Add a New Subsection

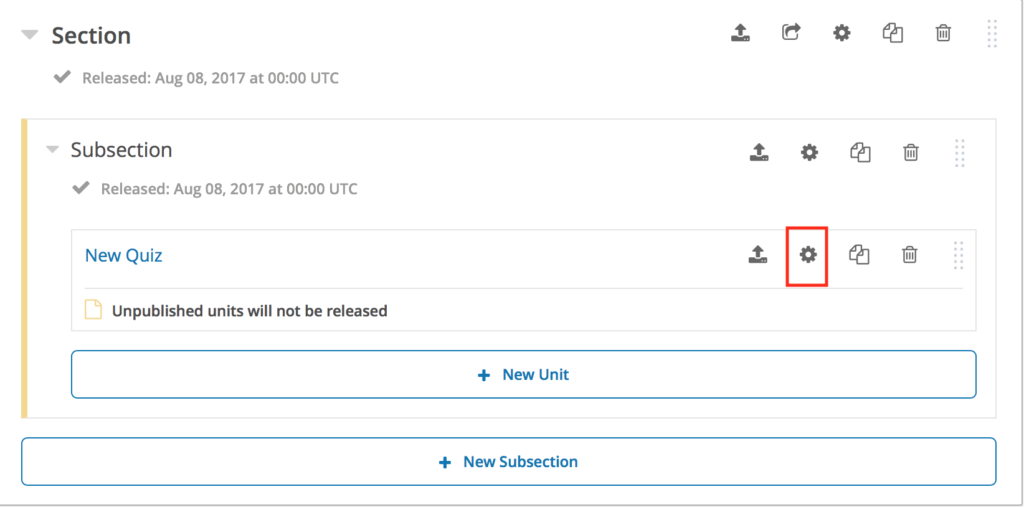click(509, 462)
